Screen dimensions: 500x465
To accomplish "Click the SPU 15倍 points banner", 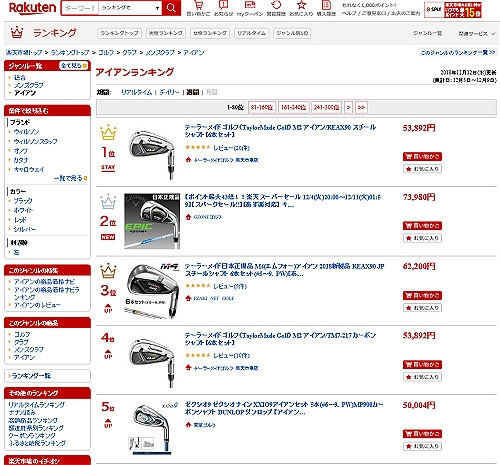I will [453, 10].
